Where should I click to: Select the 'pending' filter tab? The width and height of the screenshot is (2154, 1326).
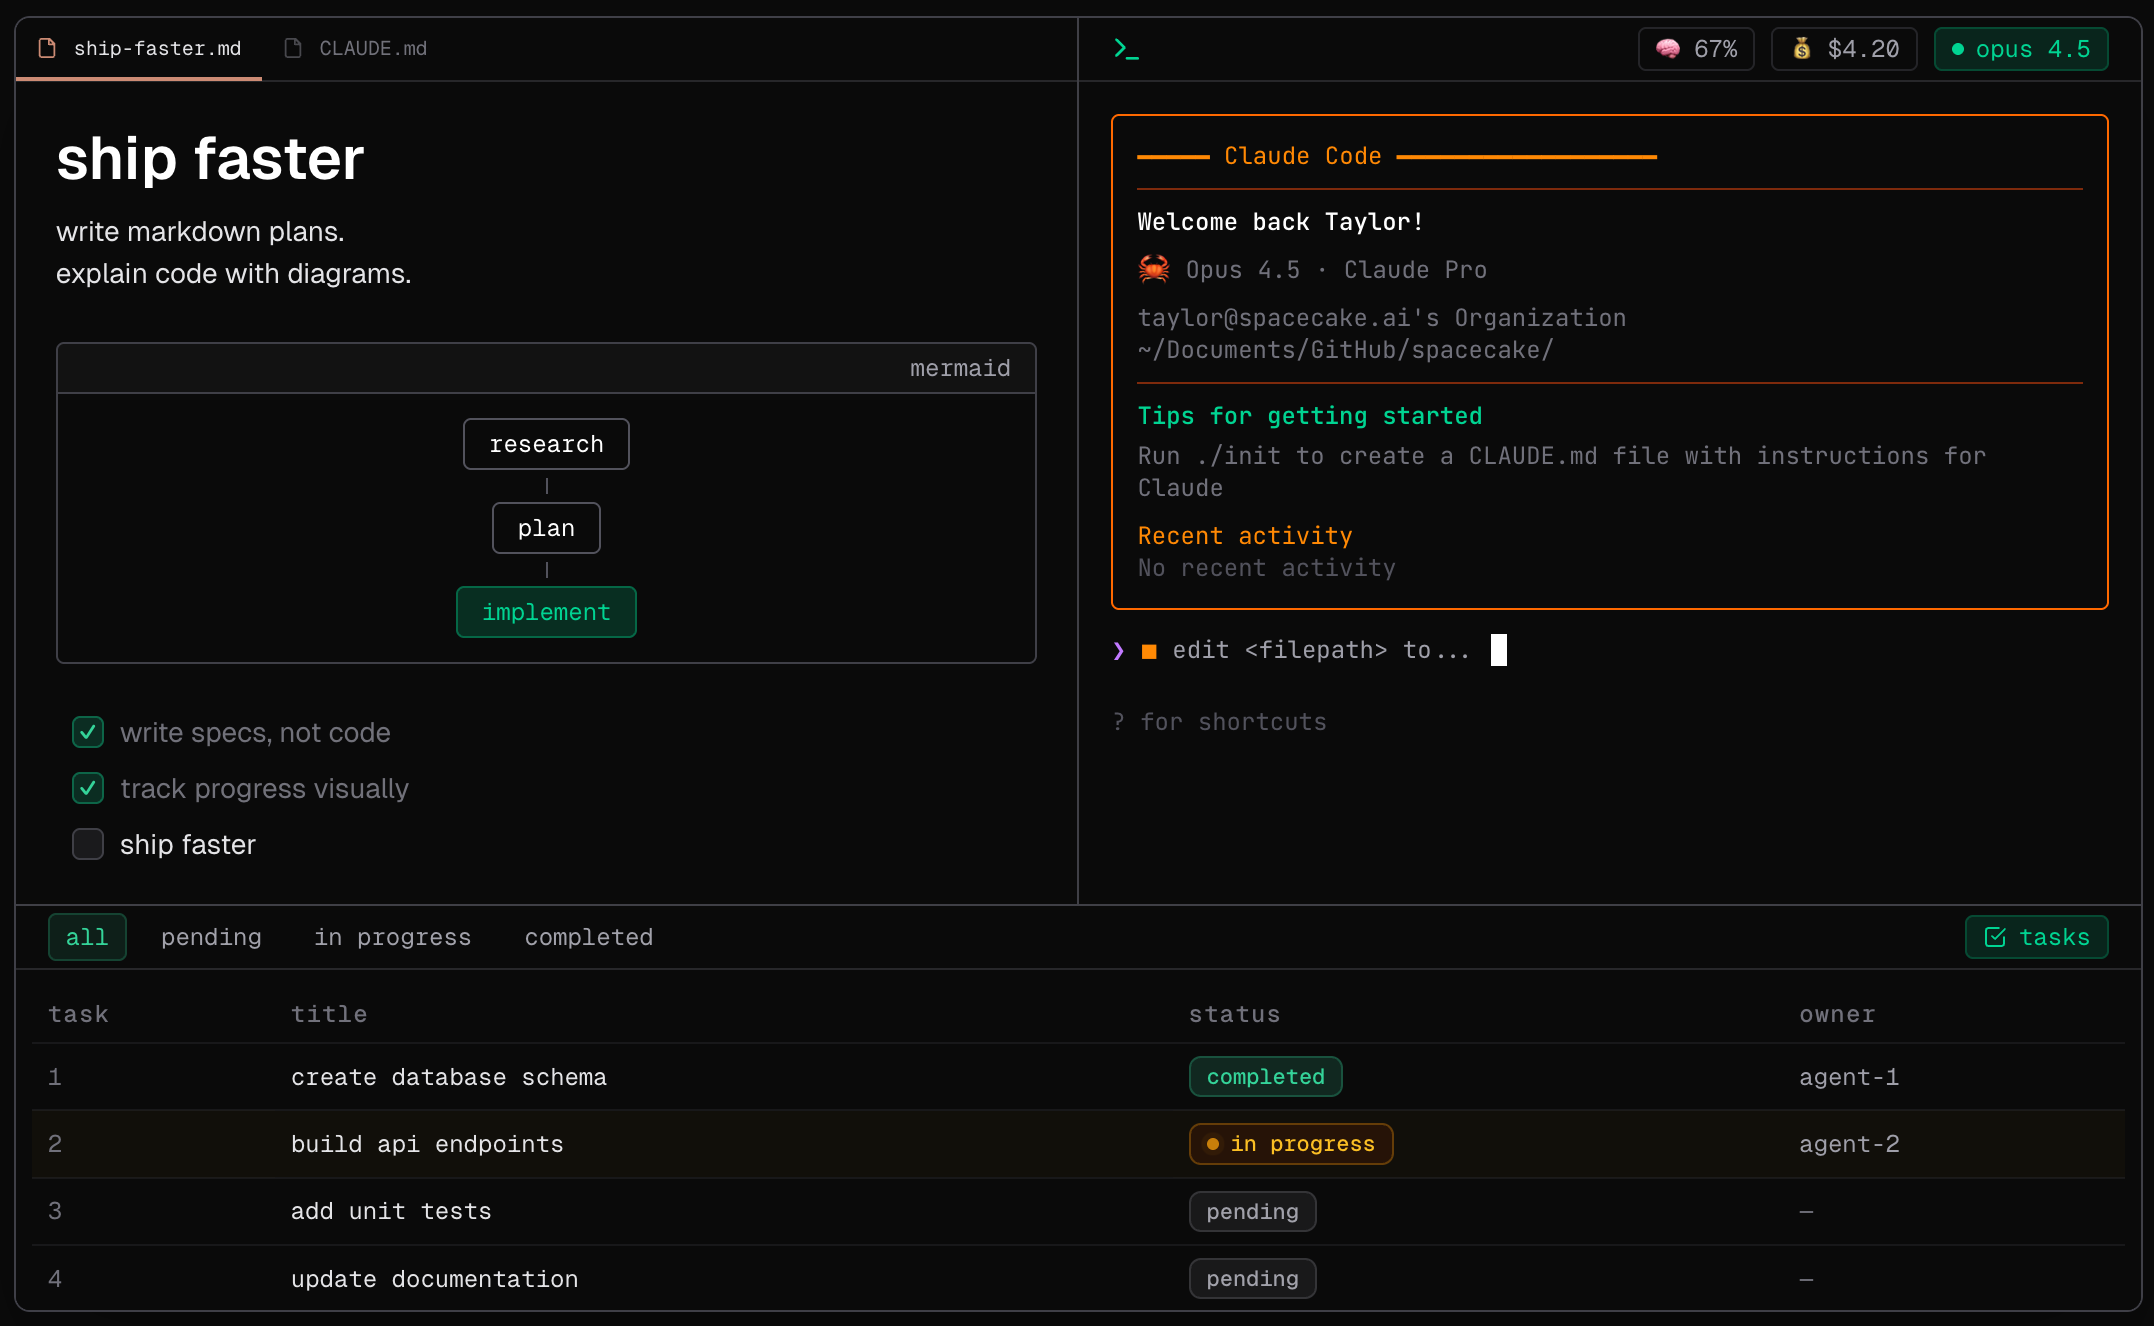(x=211, y=937)
